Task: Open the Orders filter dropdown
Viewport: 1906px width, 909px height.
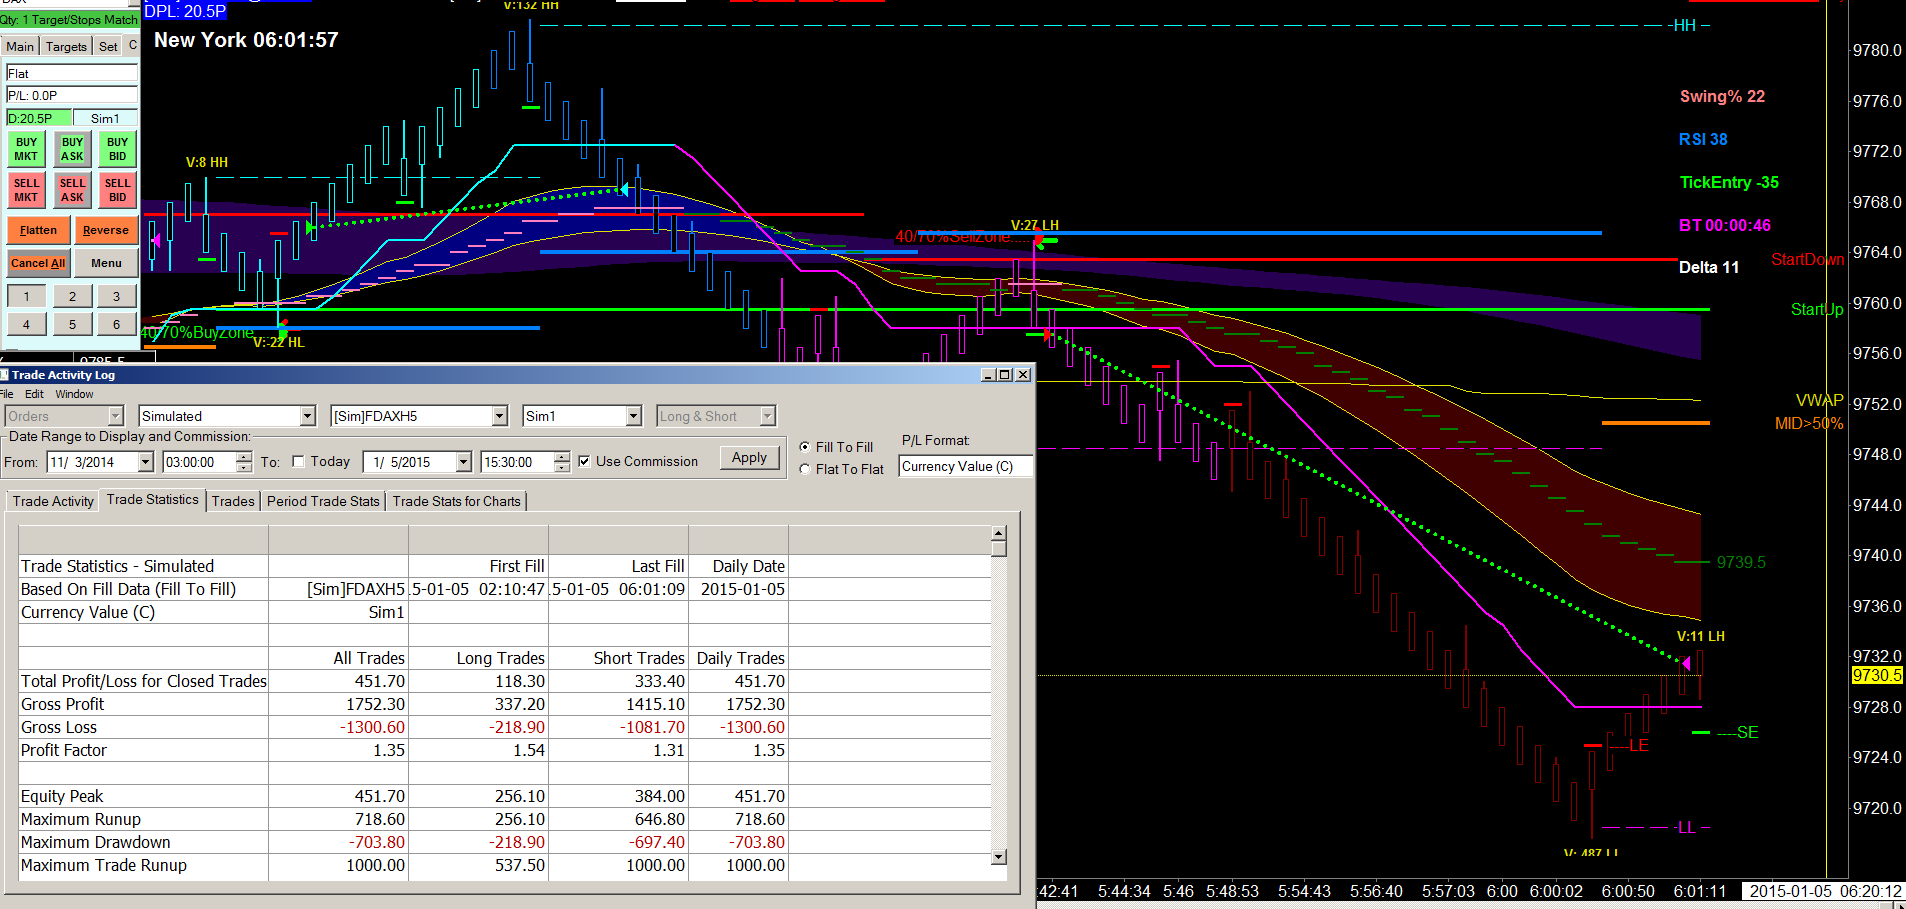Action: click(115, 416)
